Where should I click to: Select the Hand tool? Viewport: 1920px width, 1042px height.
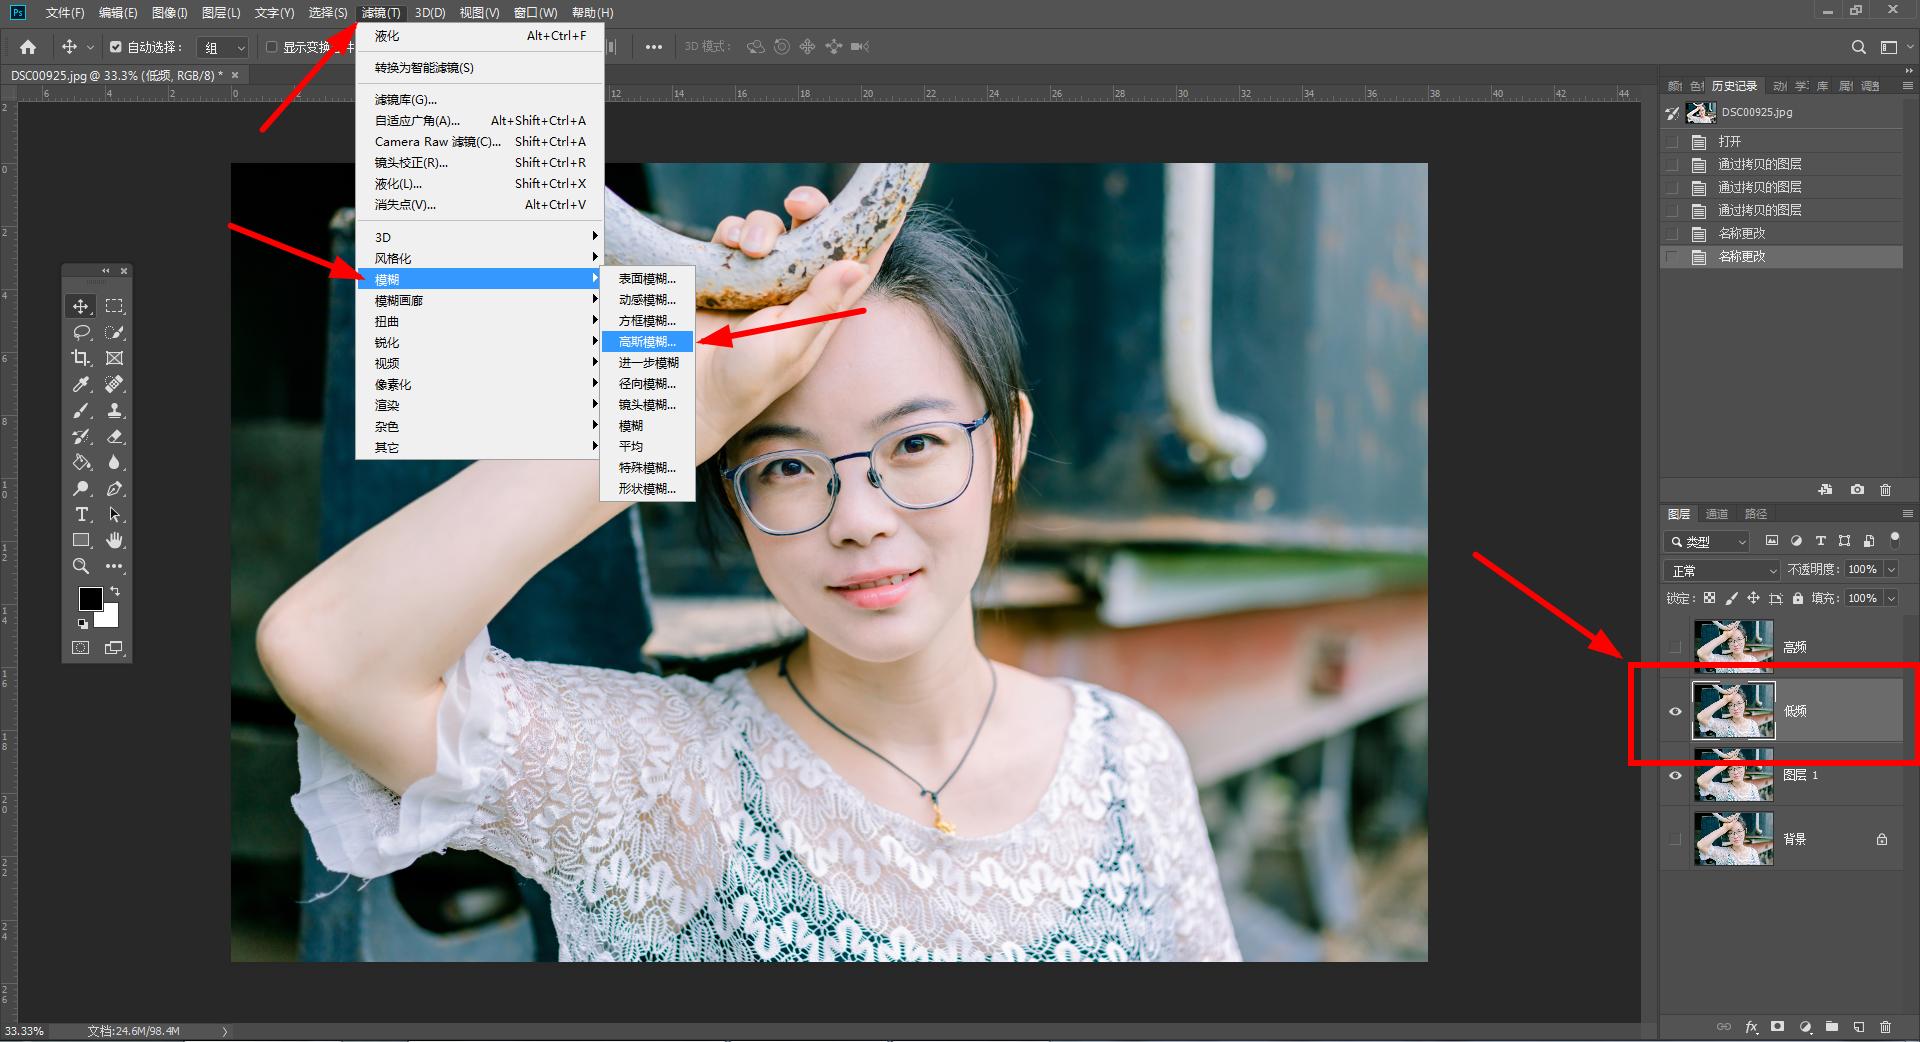tap(115, 540)
